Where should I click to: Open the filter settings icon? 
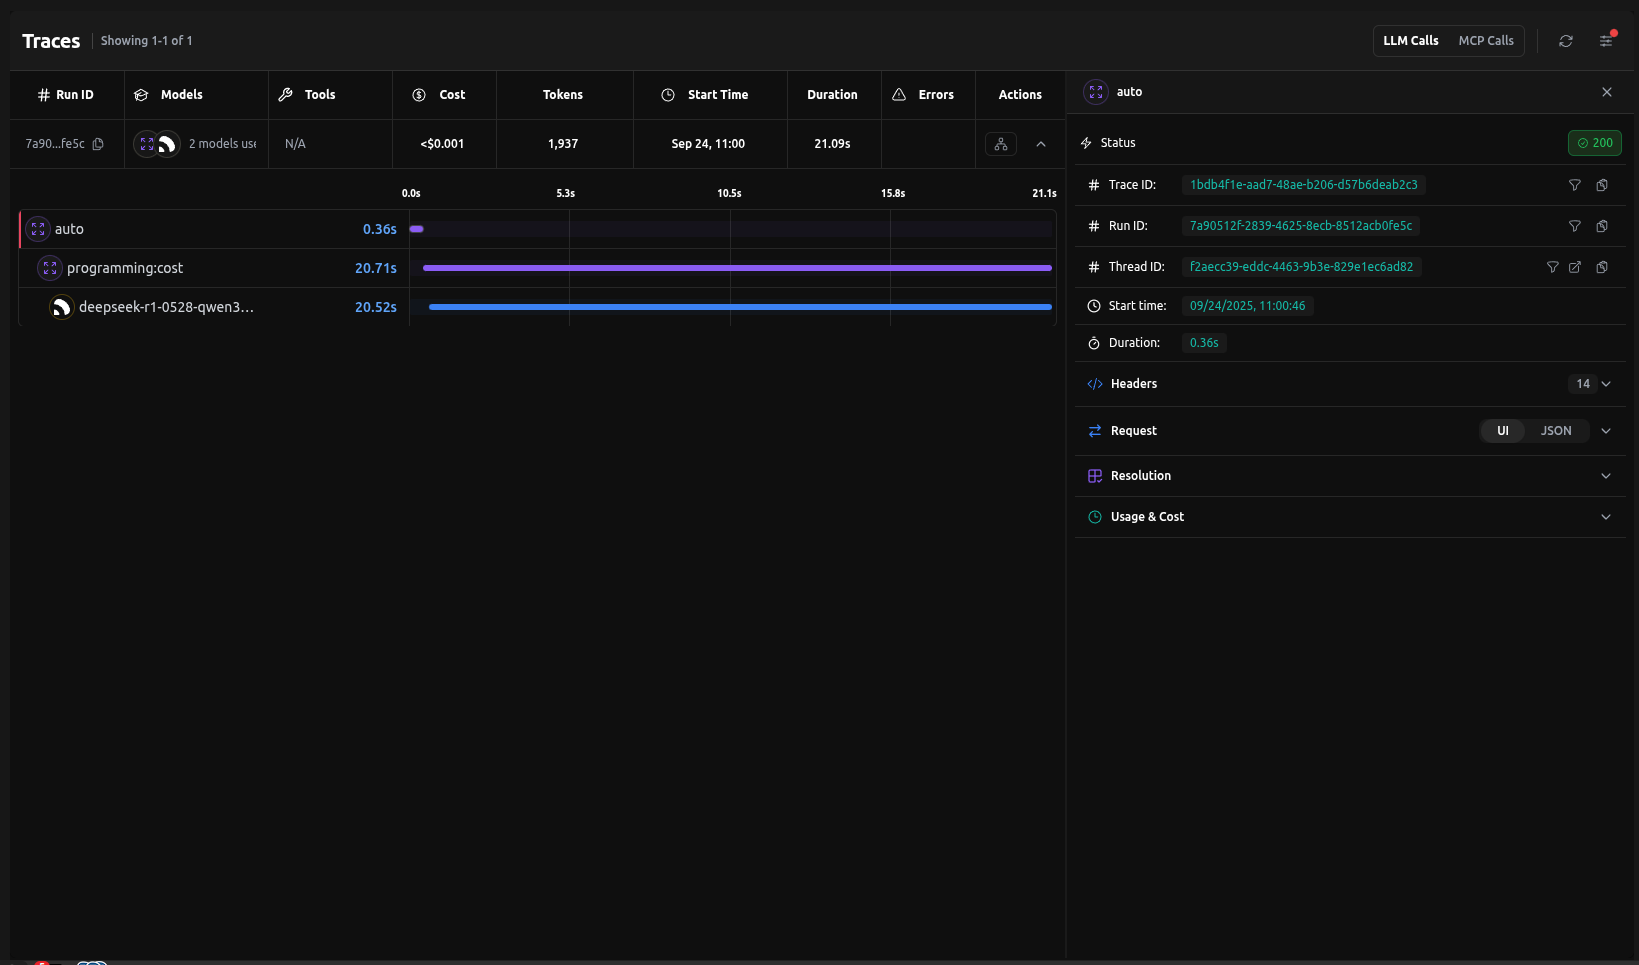(x=1606, y=41)
